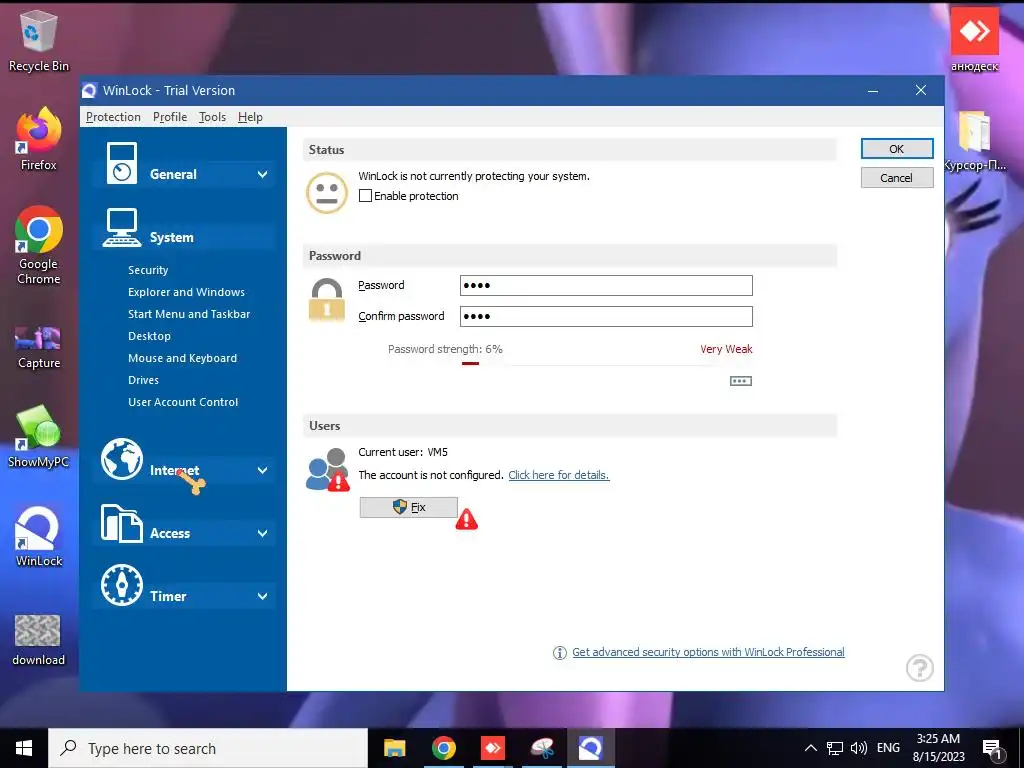Image resolution: width=1024 pixels, height=768 pixels.
Task: Select Desktop under System
Action: (150, 336)
